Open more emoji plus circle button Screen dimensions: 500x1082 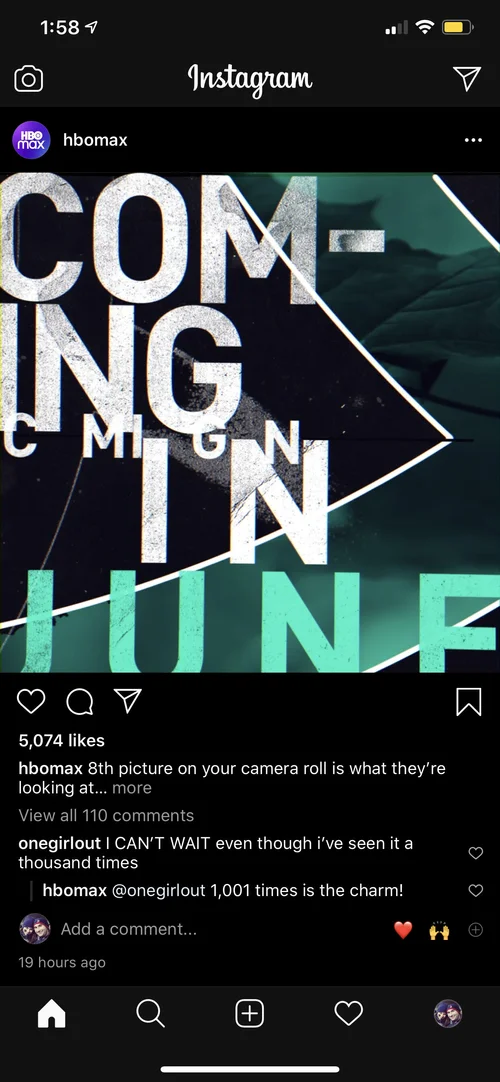[x=476, y=929]
